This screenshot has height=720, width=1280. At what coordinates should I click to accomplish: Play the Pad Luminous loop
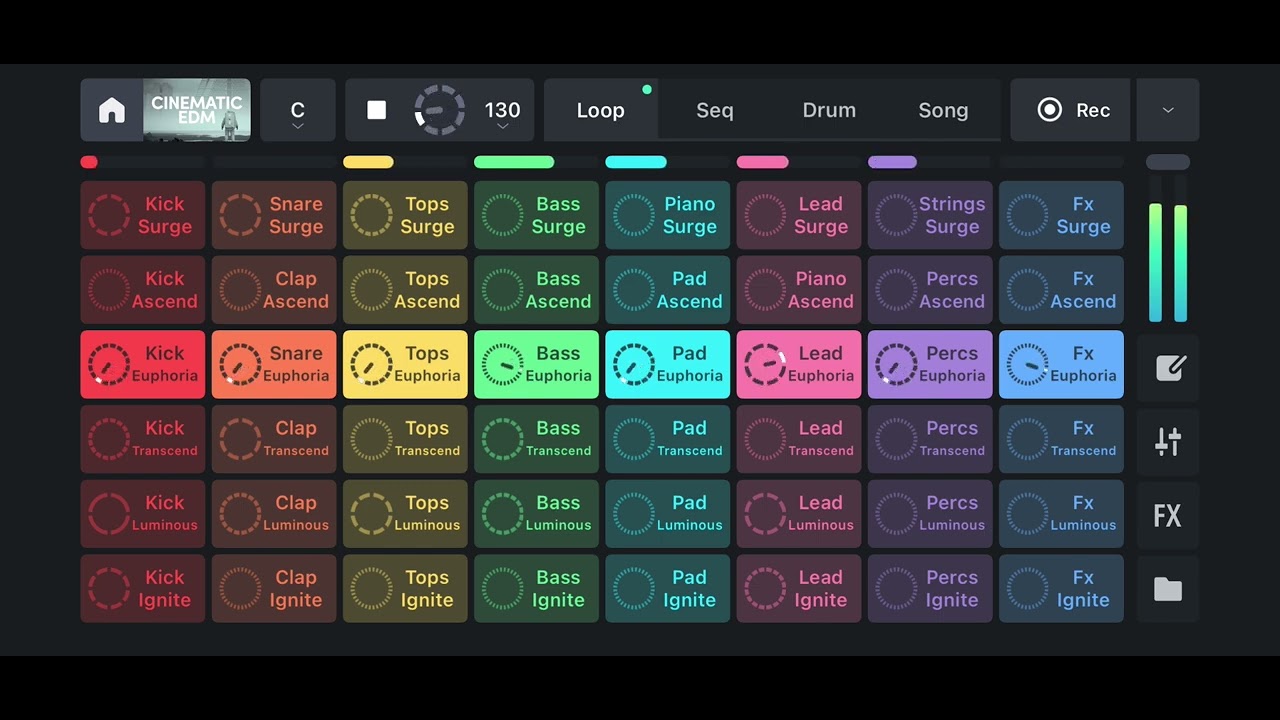pos(667,514)
